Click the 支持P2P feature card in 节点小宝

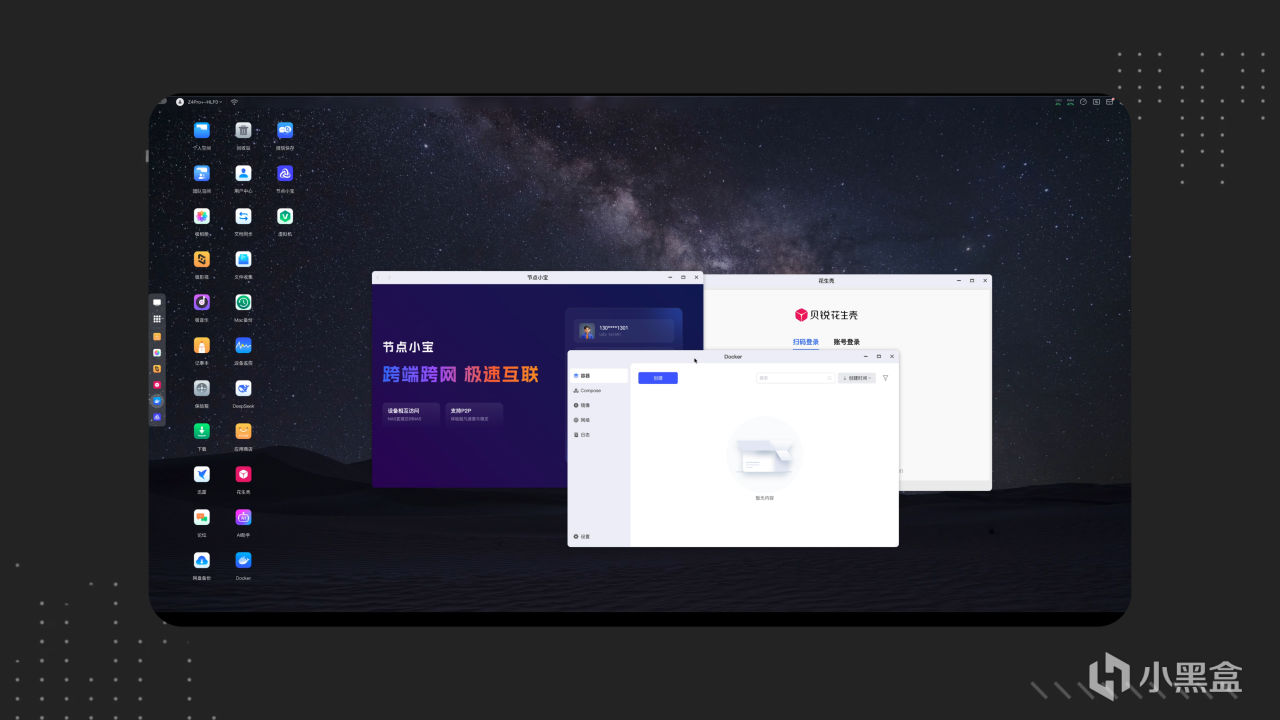point(474,414)
